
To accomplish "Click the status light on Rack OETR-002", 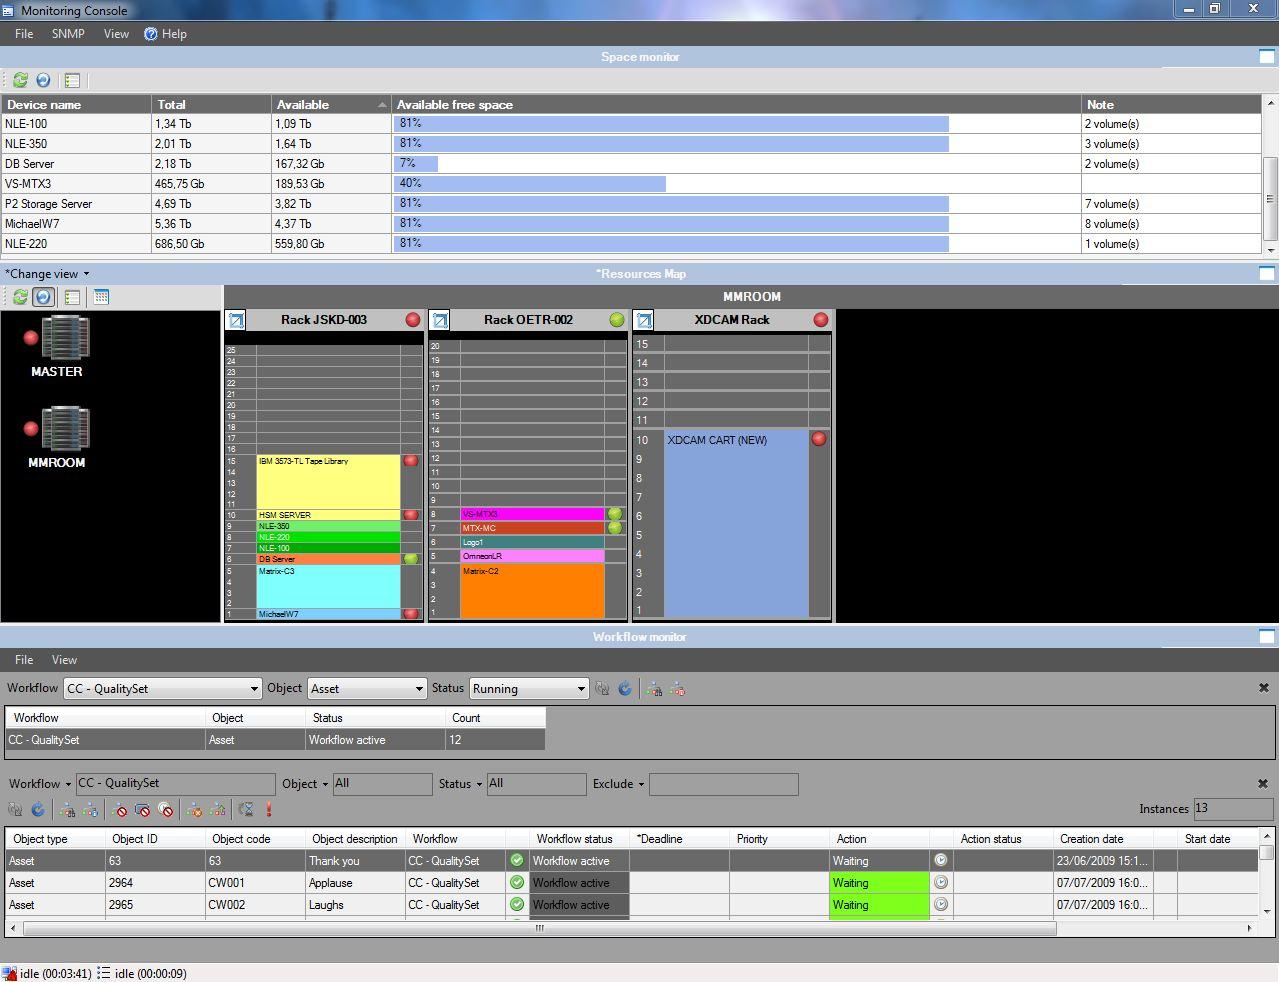I will 618,320.
